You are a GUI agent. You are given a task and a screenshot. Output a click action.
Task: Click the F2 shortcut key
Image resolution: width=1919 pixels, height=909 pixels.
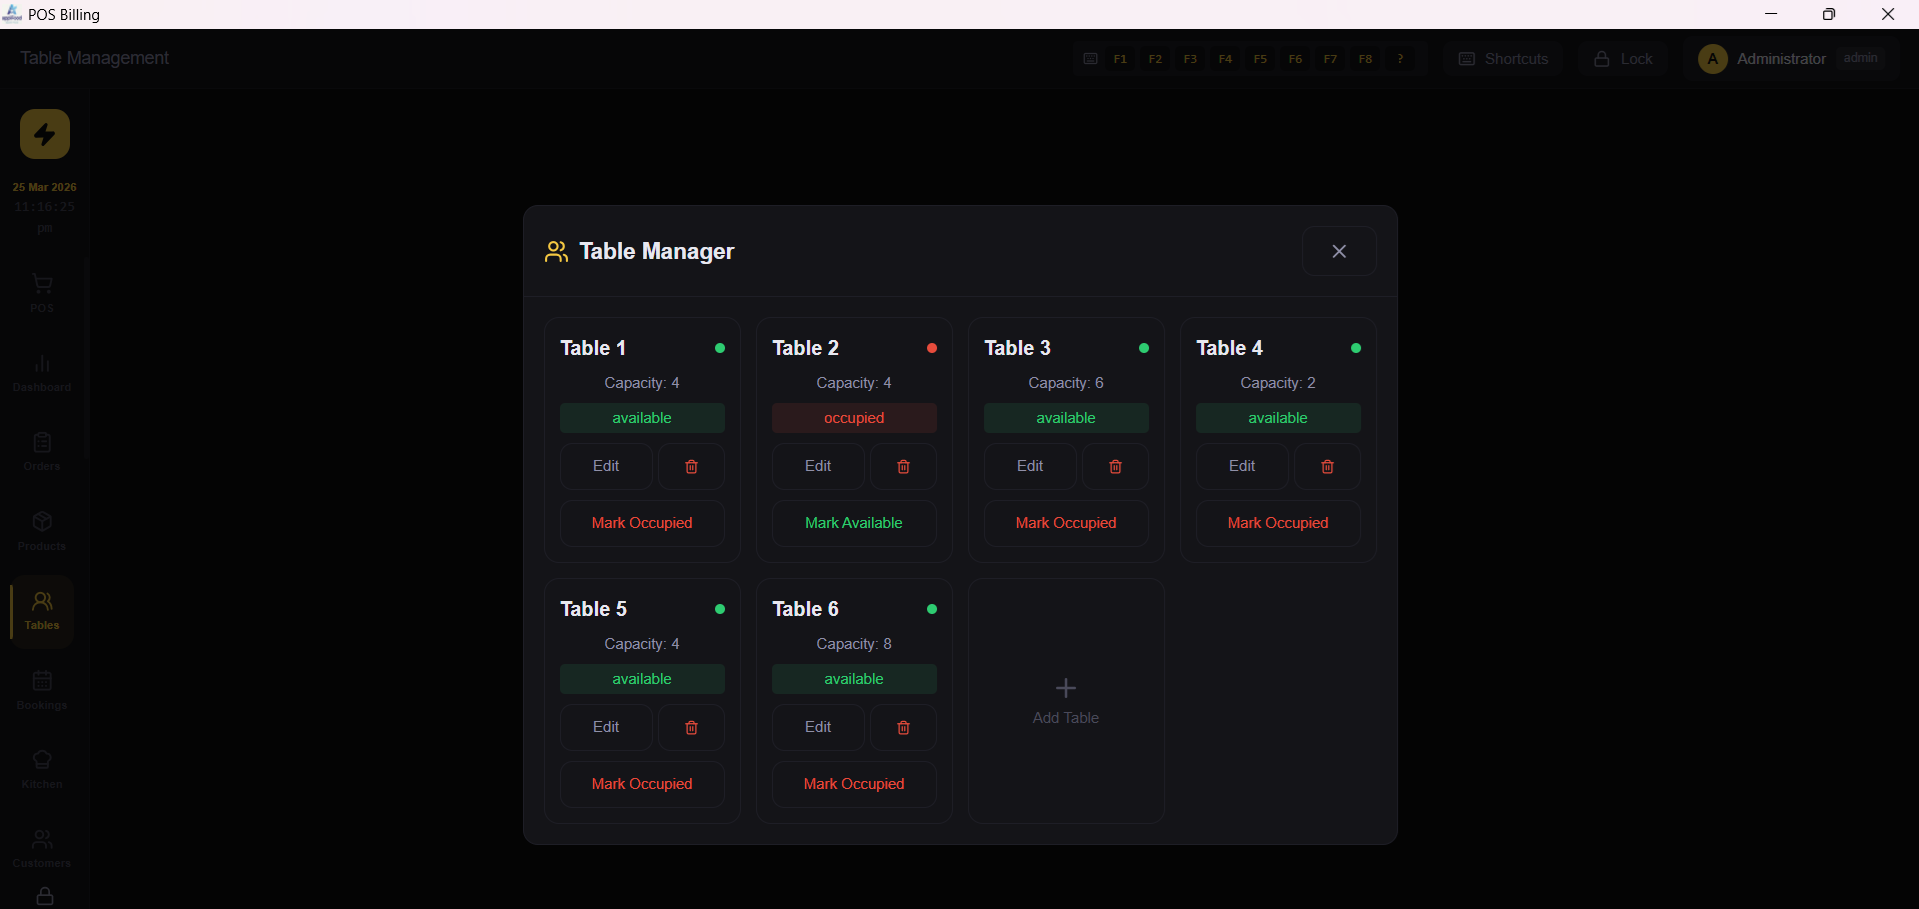click(1155, 59)
